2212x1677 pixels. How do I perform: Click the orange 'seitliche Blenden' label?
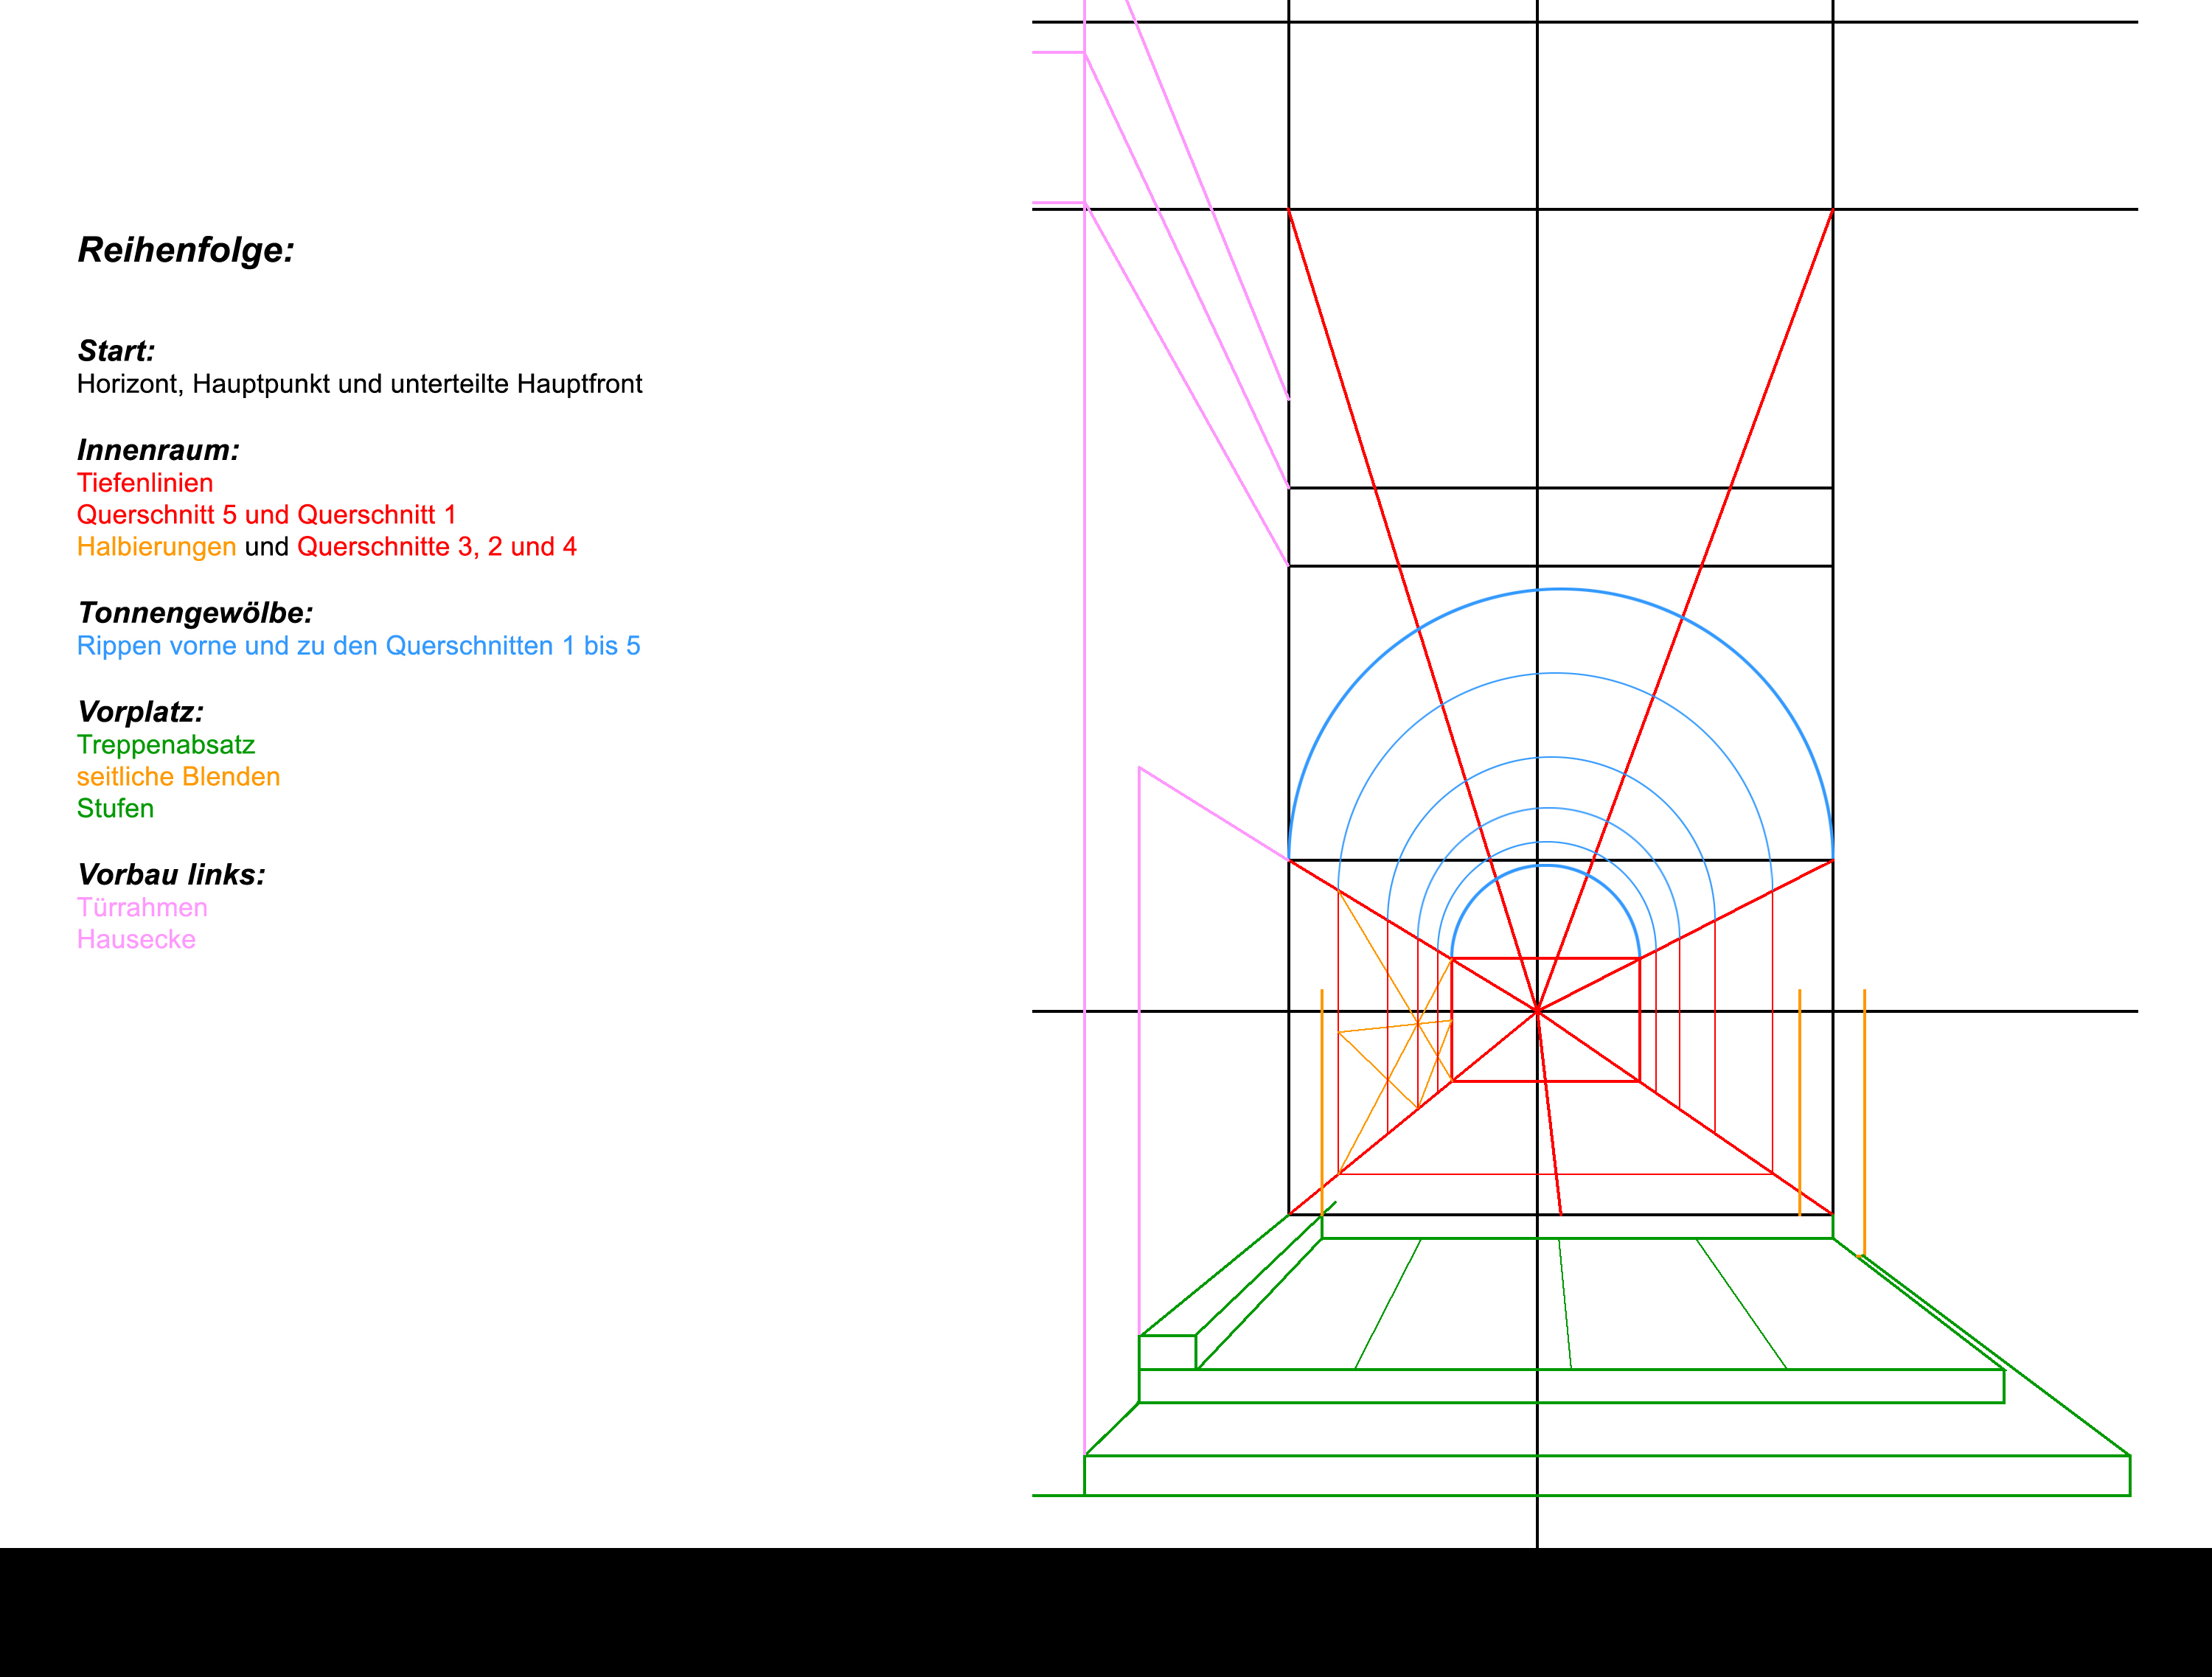click(x=178, y=777)
